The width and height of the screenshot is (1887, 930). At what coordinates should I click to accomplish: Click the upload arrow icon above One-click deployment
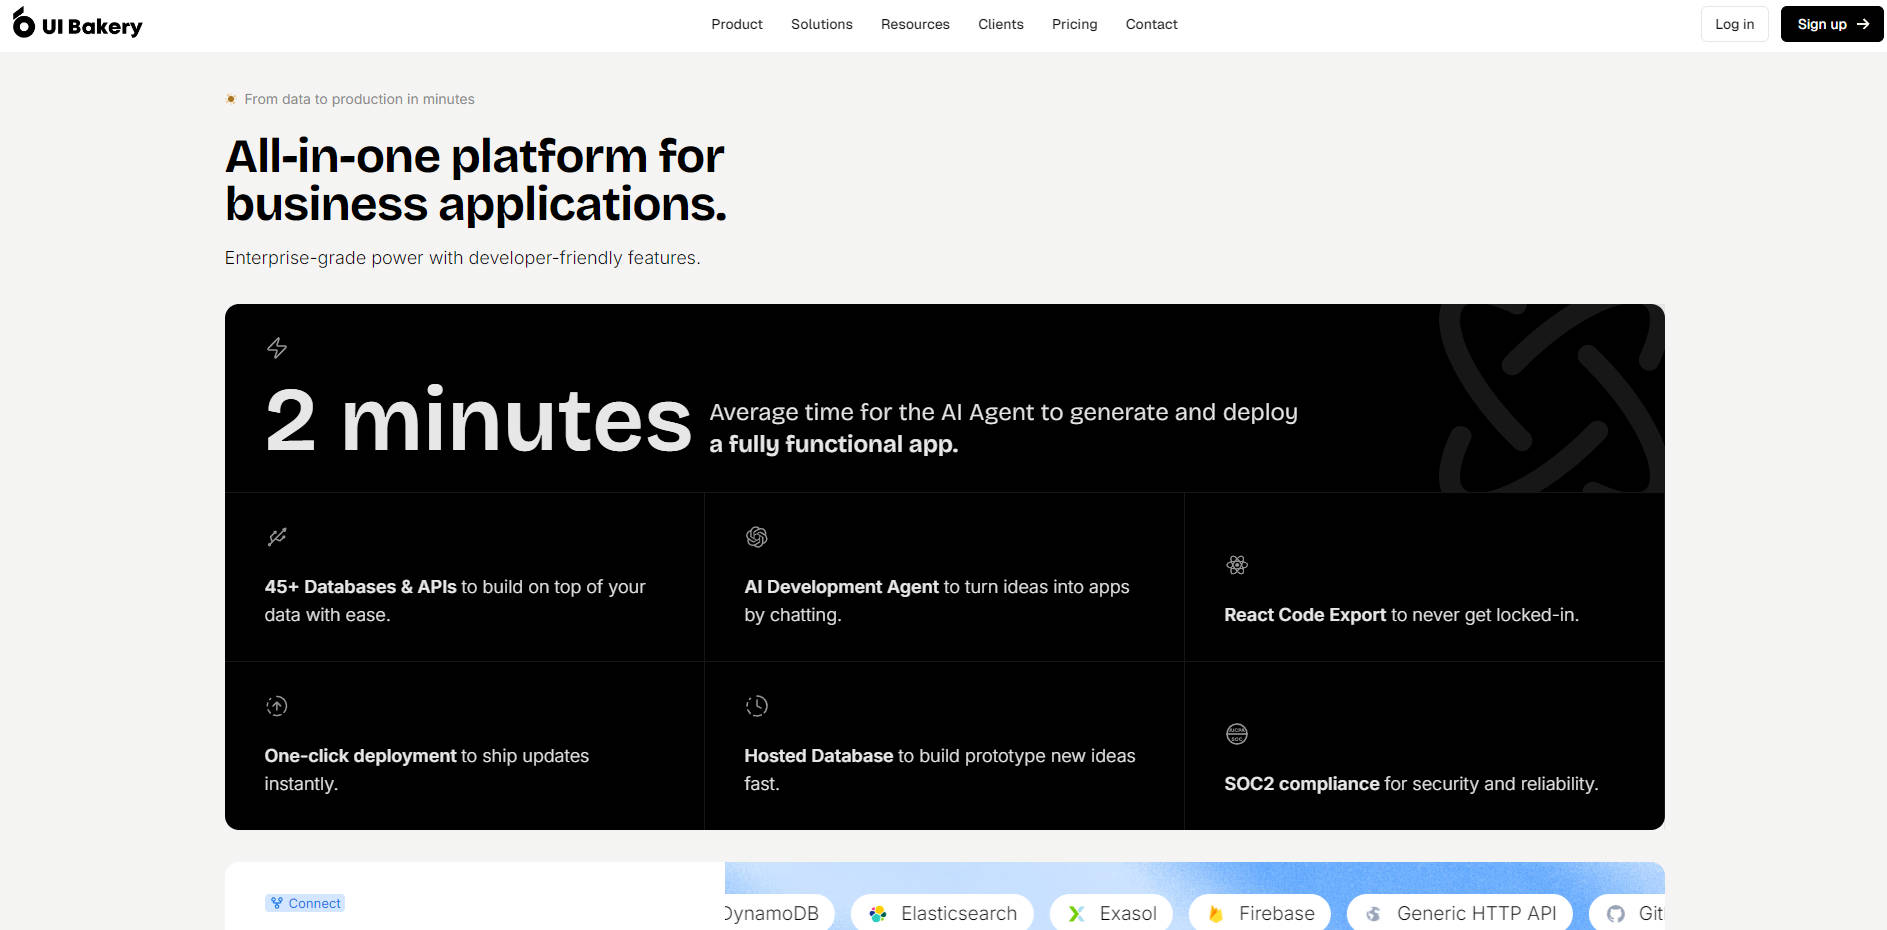(277, 706)
